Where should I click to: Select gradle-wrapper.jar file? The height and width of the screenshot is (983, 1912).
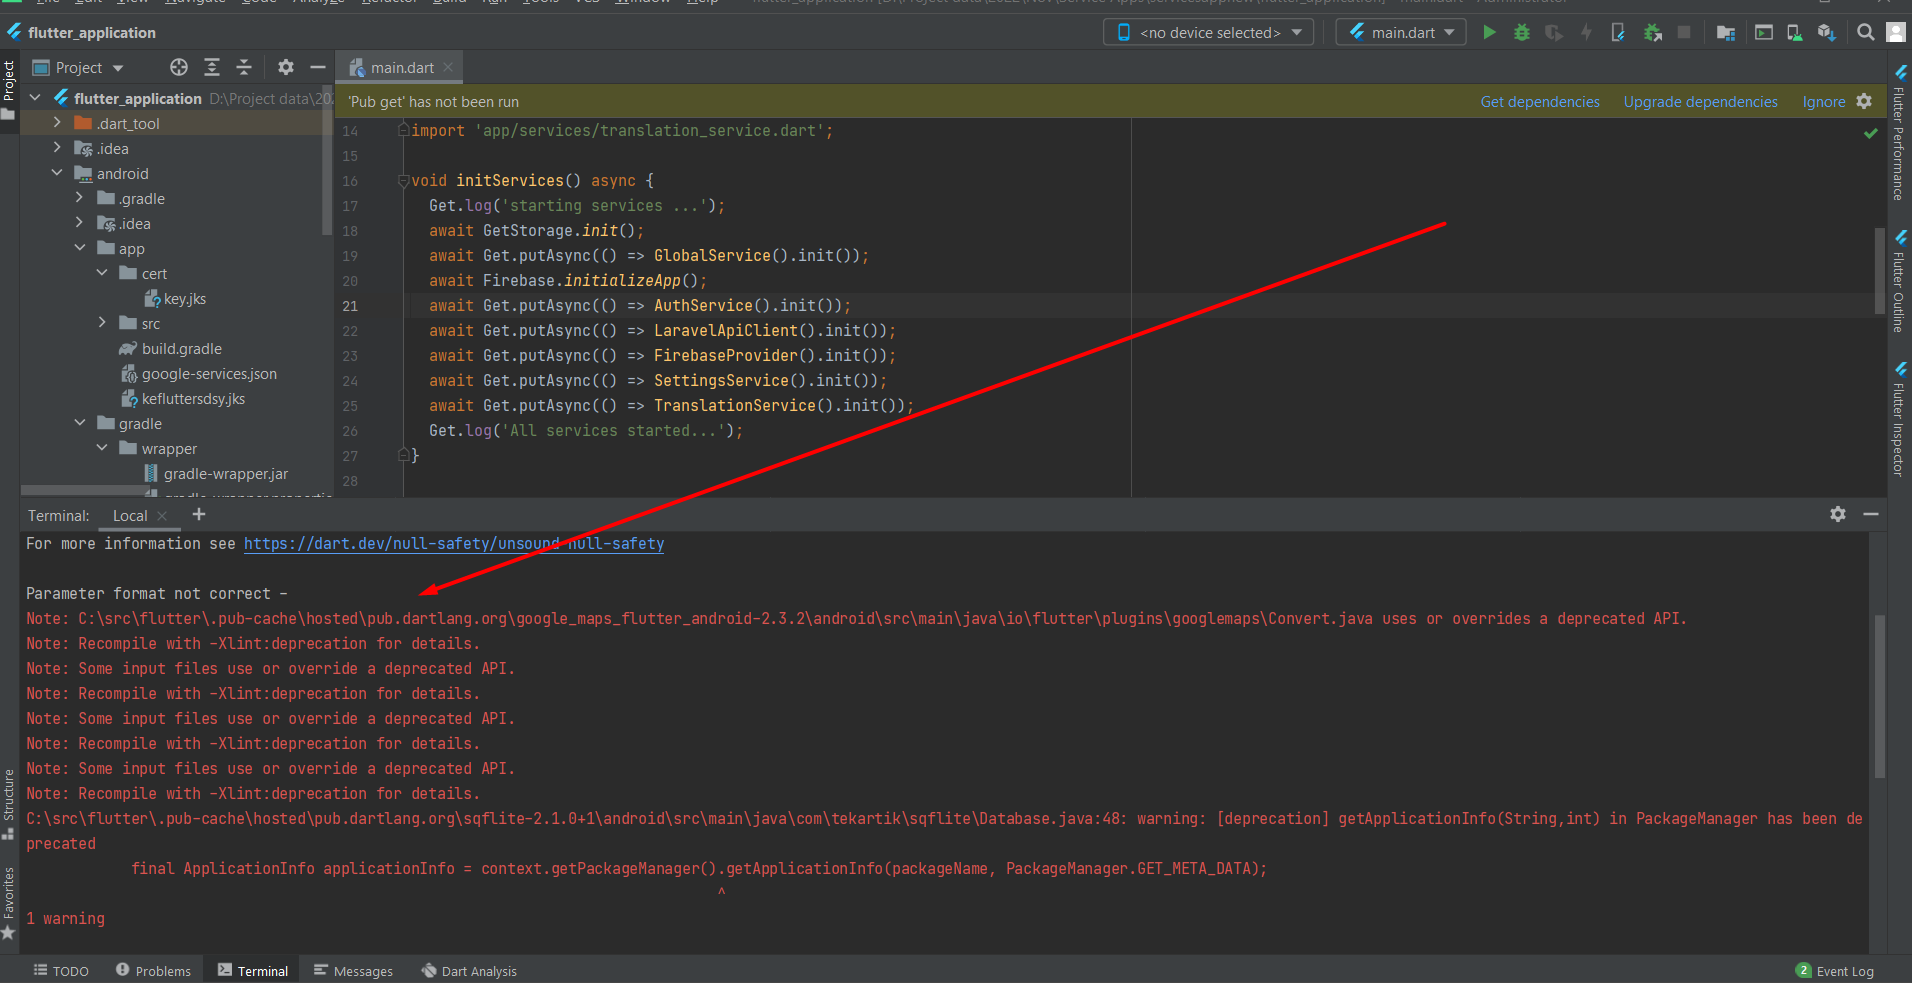pyautogui.click(x=216, y=473)
